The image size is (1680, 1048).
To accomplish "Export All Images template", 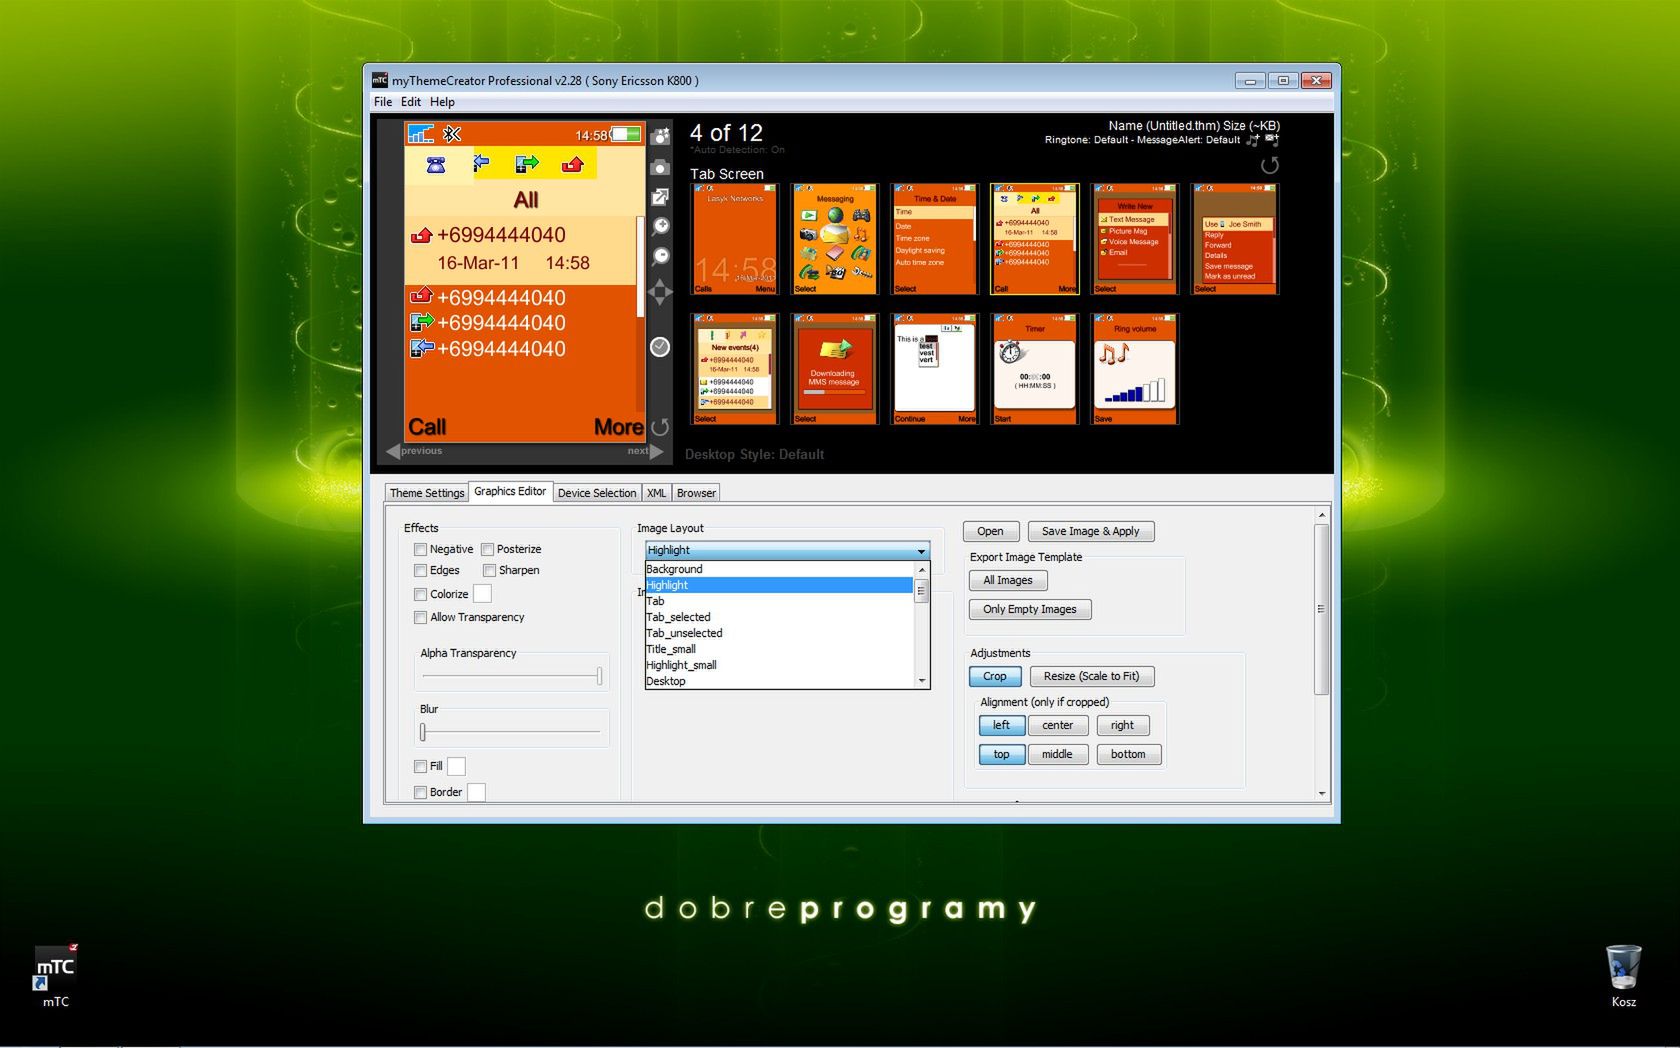I will coord(1008,580).
